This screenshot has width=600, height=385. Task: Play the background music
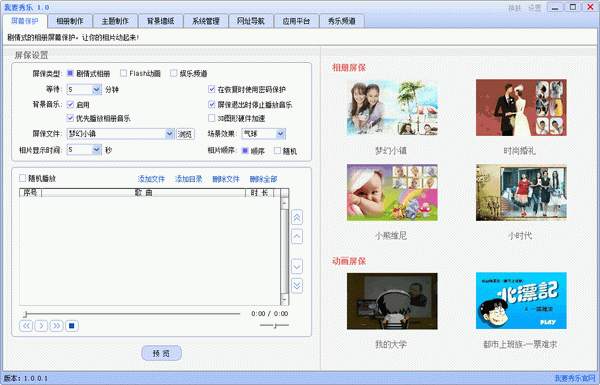point(41,326)
